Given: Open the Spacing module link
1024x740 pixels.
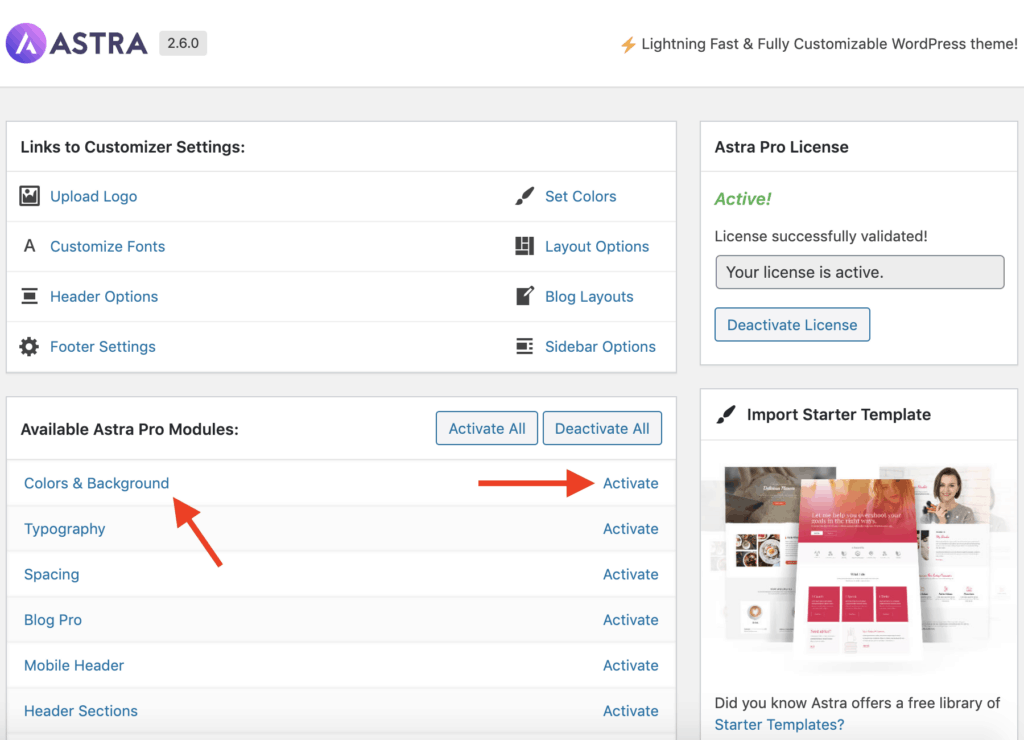Looking at the screenshot, I should click(x=52, y=575).
